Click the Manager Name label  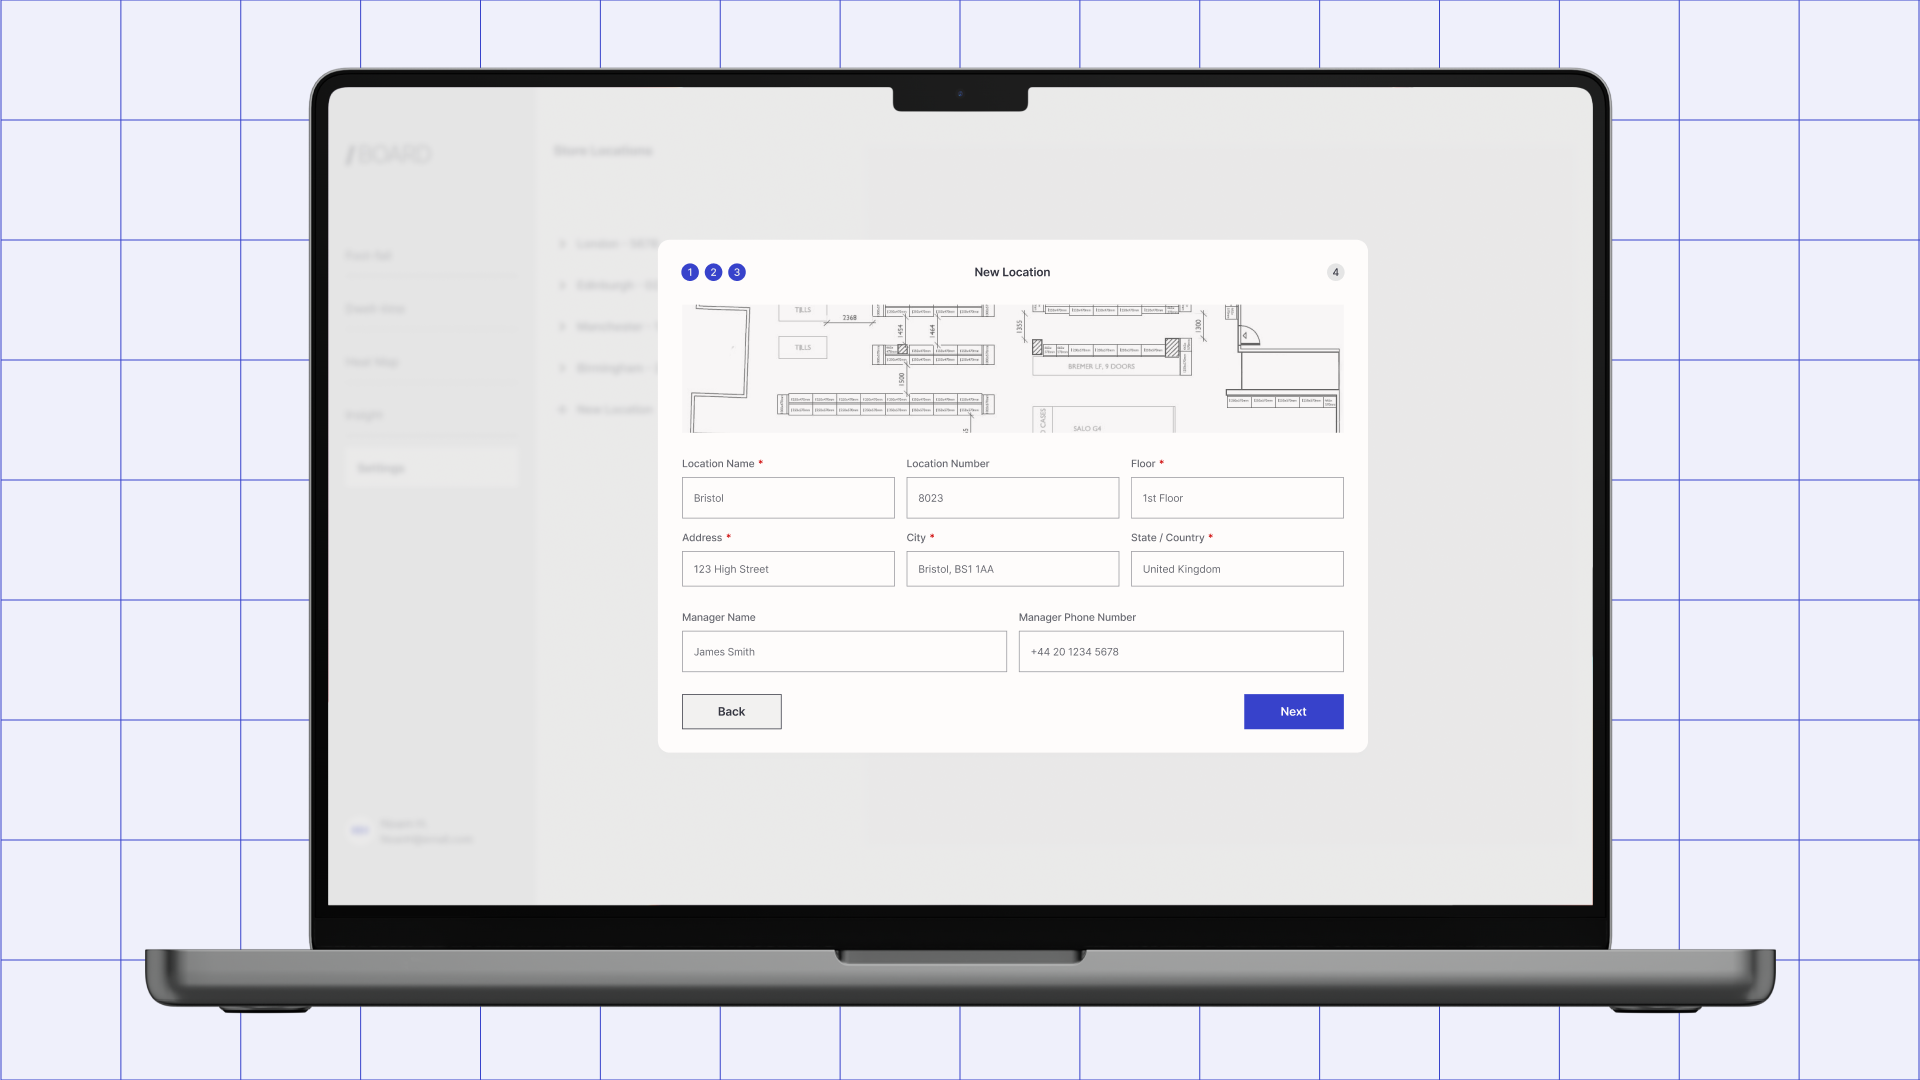click(719, 618)
